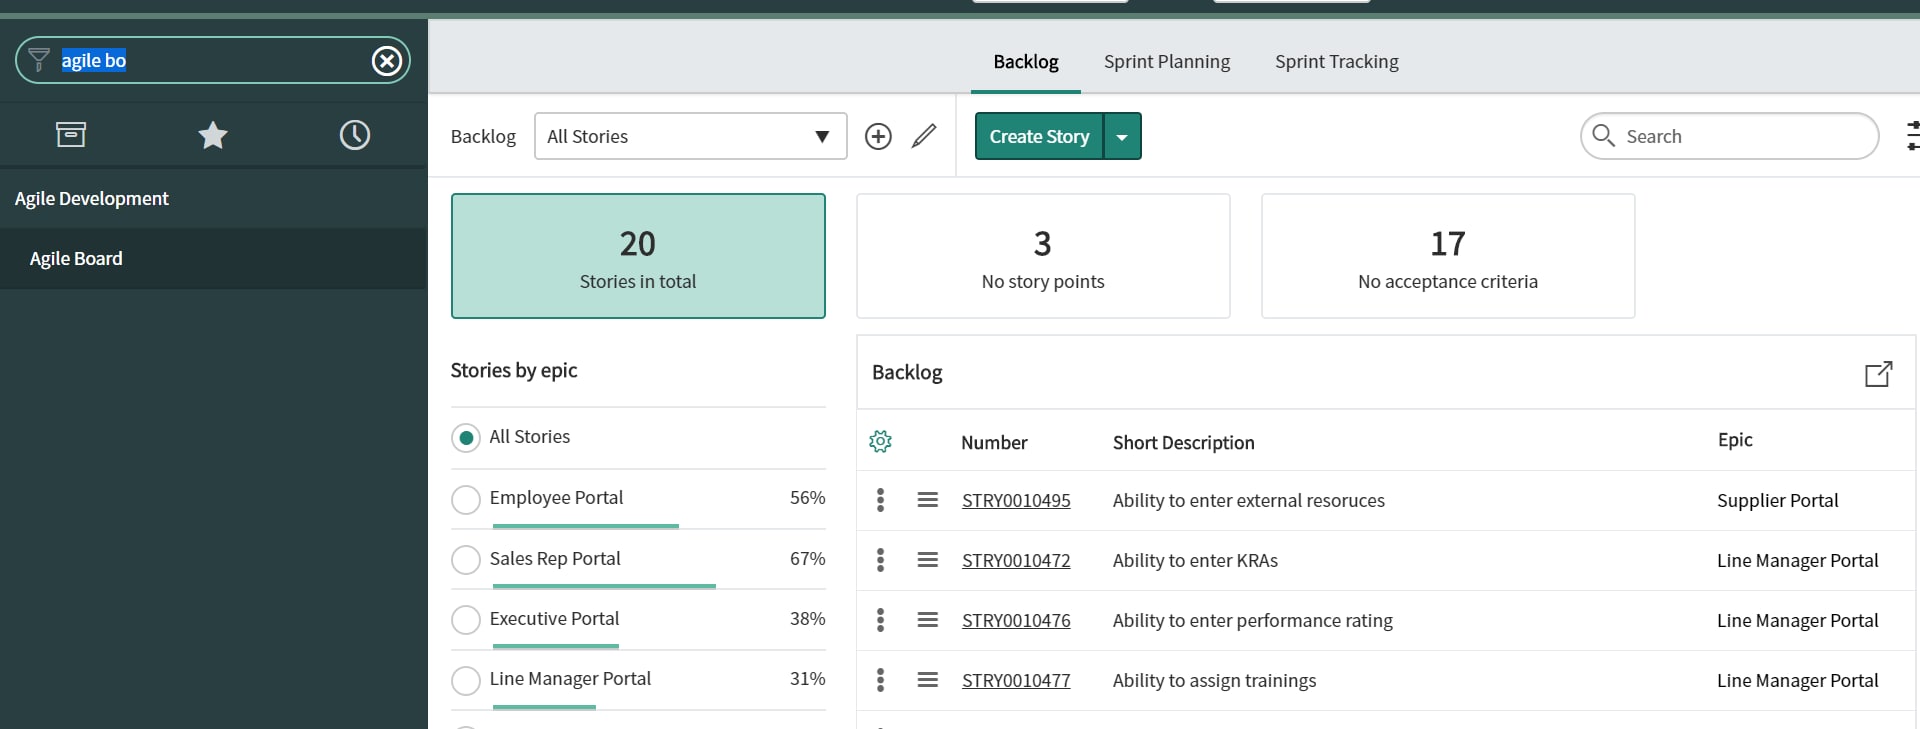This screenshot has width=1920, height=729.
Task: Select the All Stories radio button
Action: [x=466, y=438]
